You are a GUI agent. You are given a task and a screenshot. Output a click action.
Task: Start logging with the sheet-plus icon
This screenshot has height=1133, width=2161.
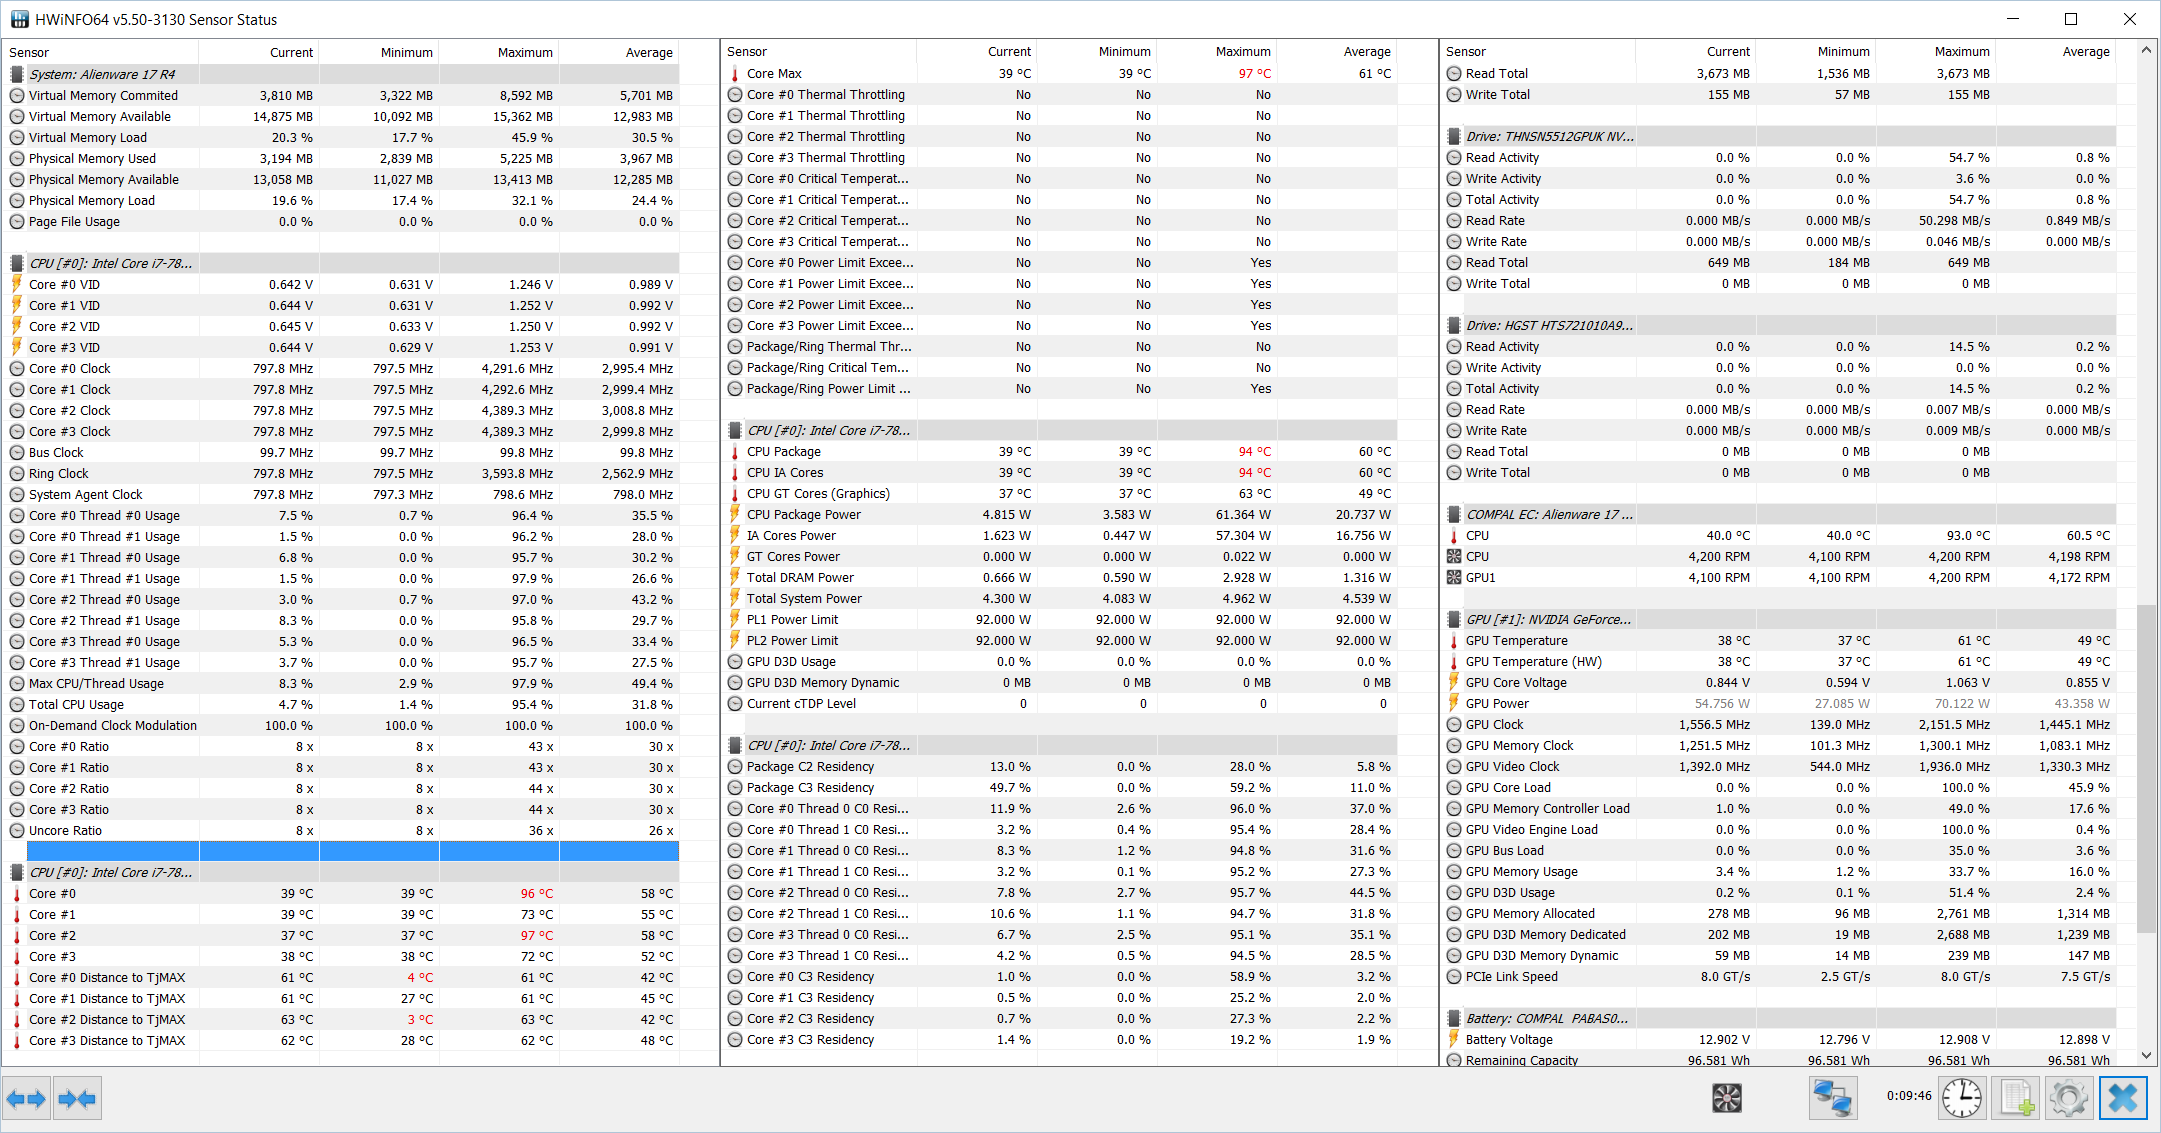2015,1098
